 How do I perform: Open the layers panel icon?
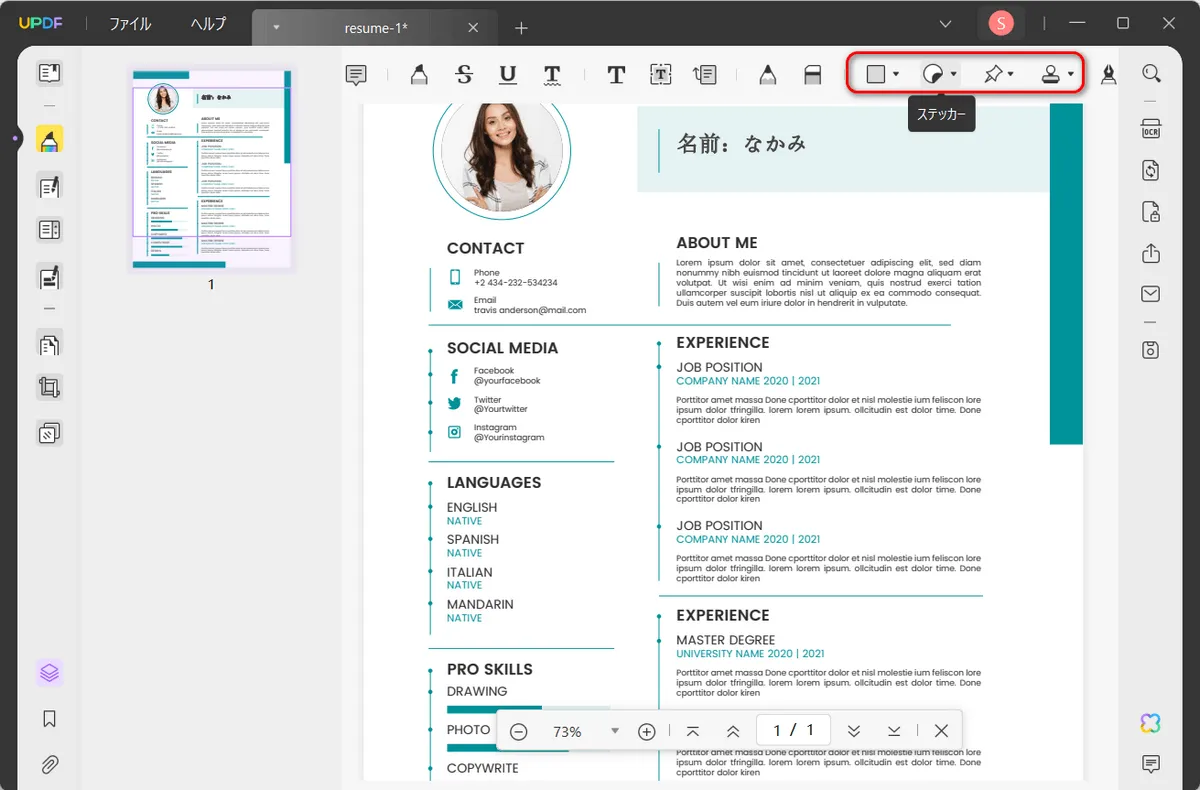click(x=49, y=673)
